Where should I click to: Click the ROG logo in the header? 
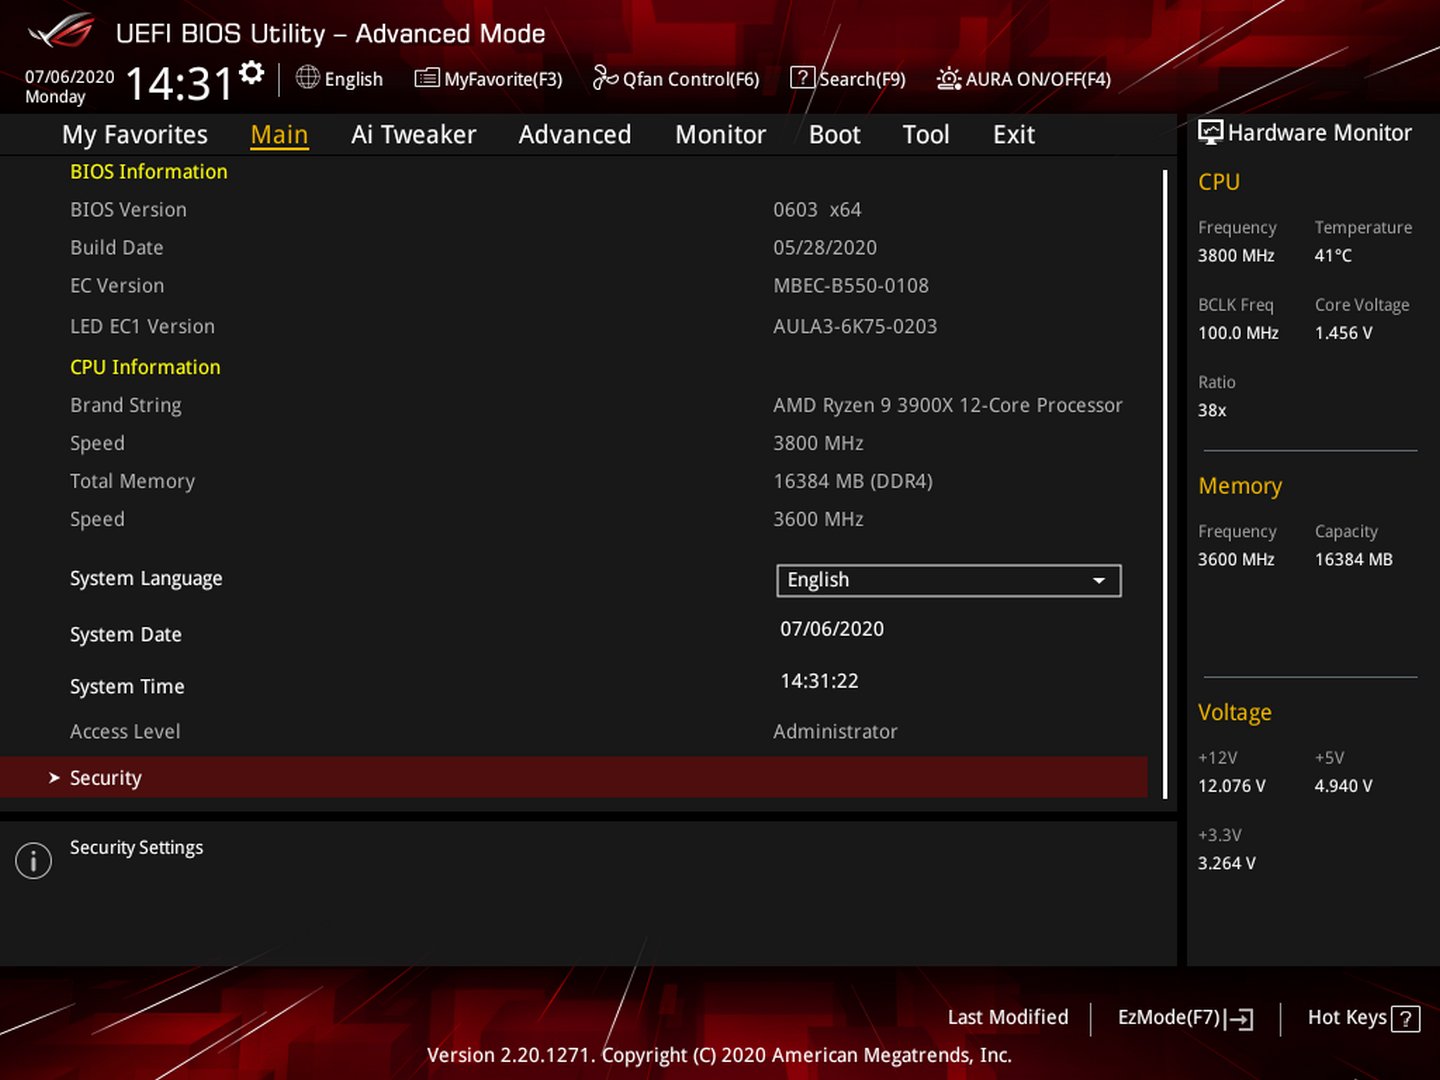pyautogui.click(x=61, y=32)
